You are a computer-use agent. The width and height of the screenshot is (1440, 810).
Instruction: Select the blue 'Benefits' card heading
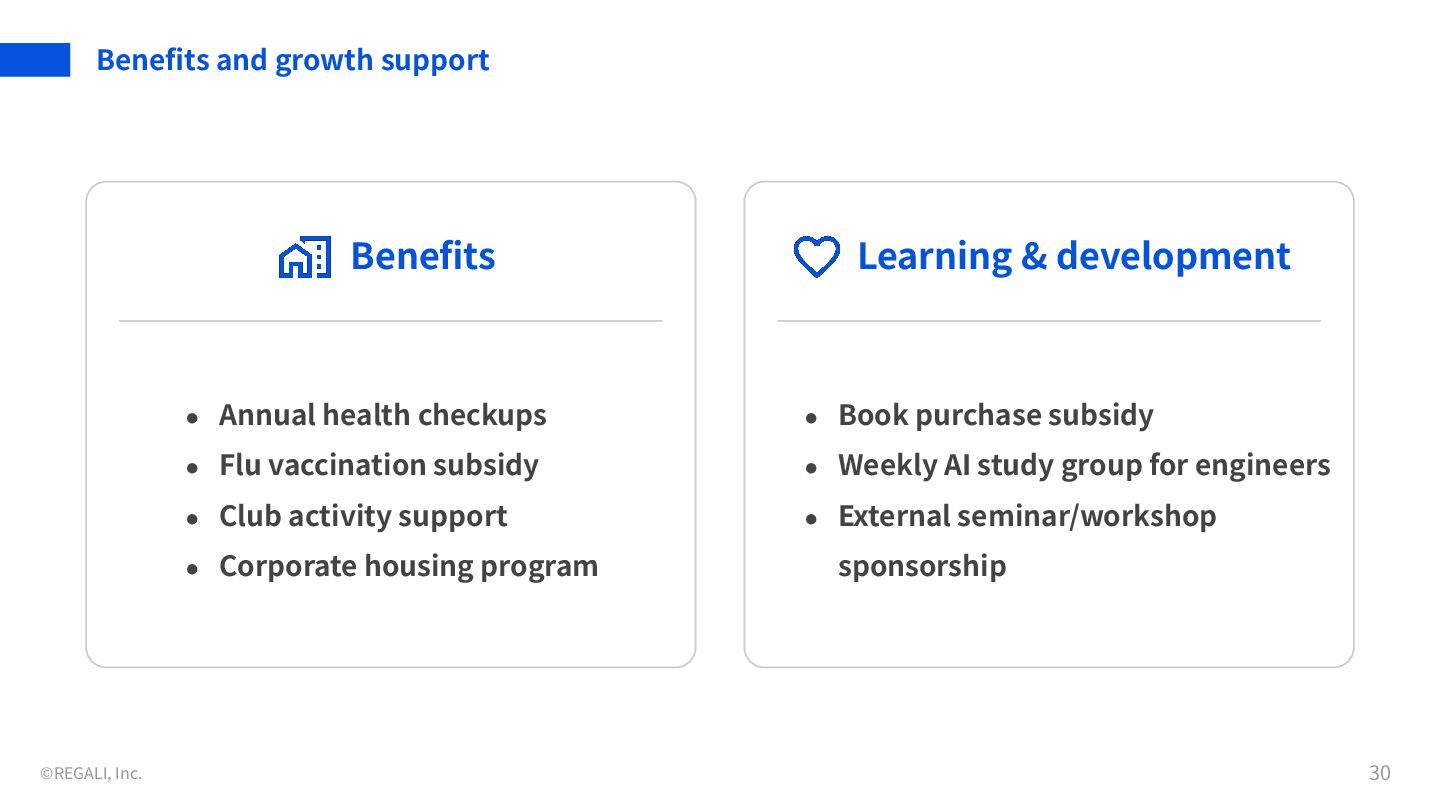pyautogui.click(x=422, y=256)
